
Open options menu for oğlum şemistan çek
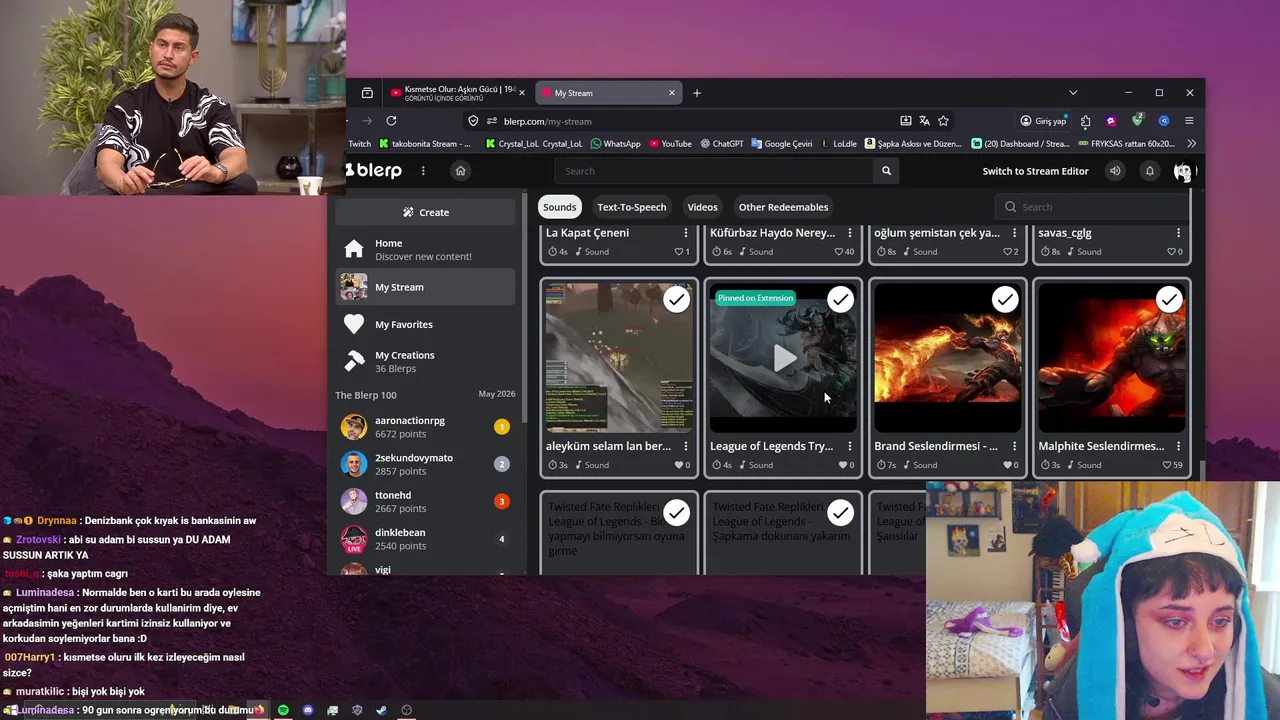(x=1014, y=233)
